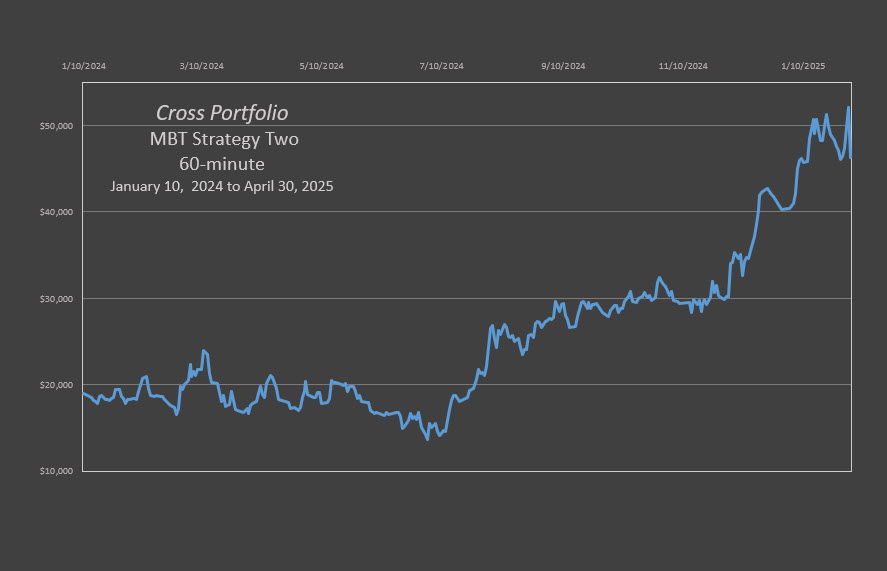
Task: Select the blue line at its March 2024 spike
Action: 204,351
